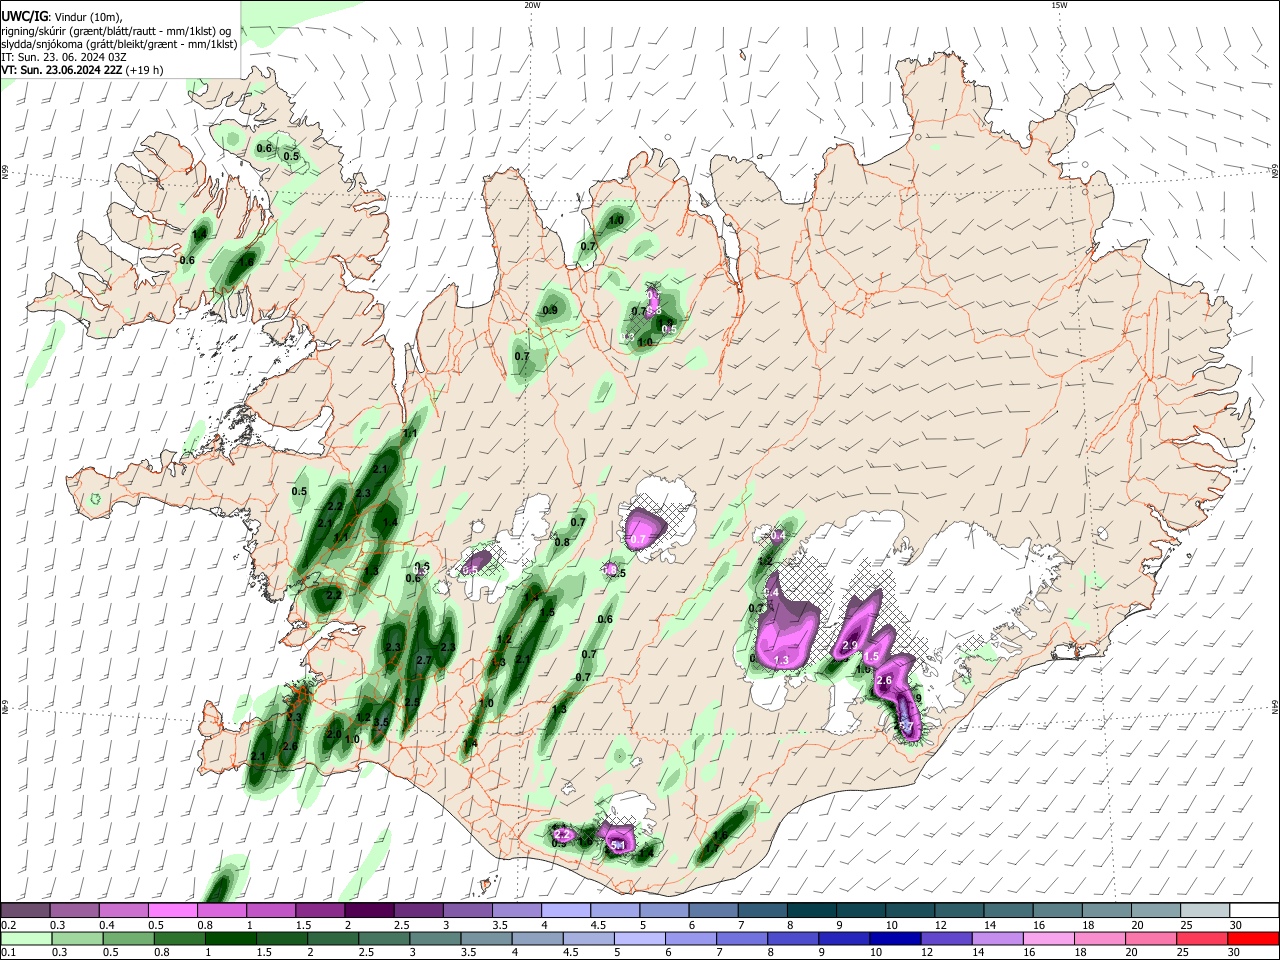Select the bottom-row pink swatch between 18 and 20
Viewport: 1280px width, 960px height.
tap(1100, 939)
